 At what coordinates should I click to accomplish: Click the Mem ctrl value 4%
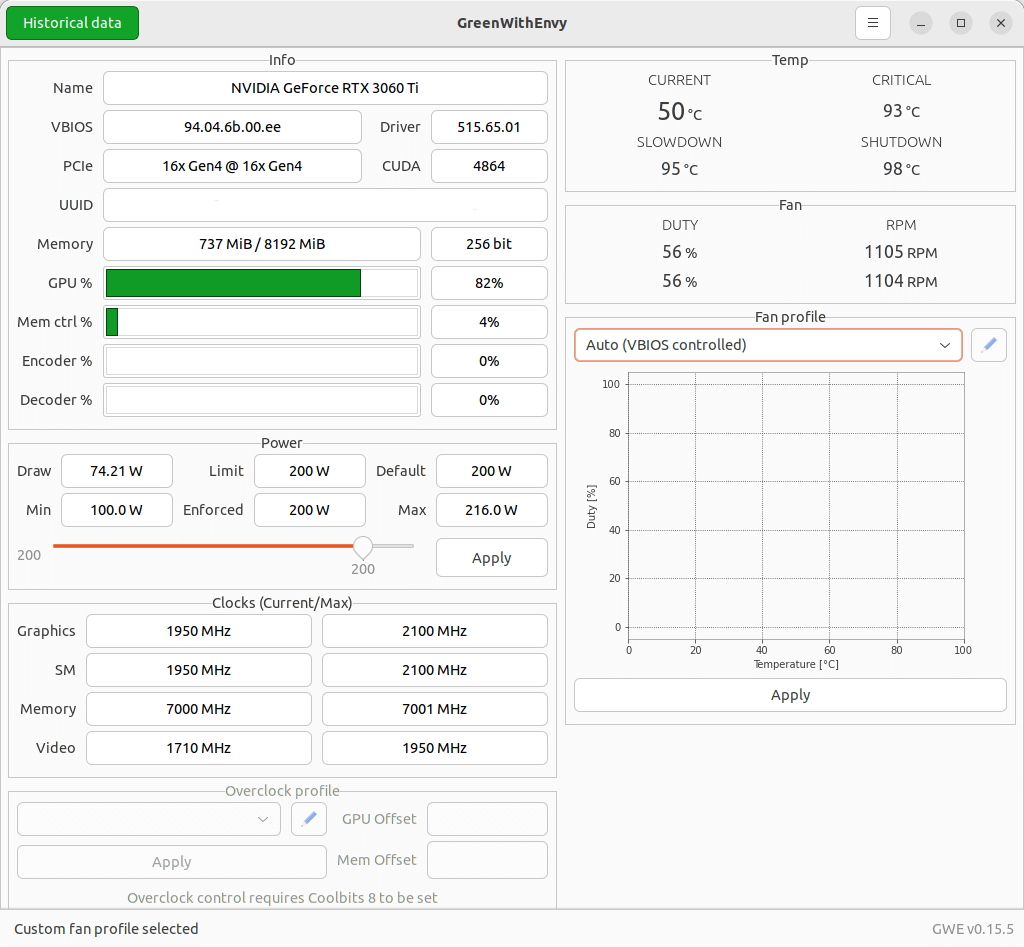[489, 322]
